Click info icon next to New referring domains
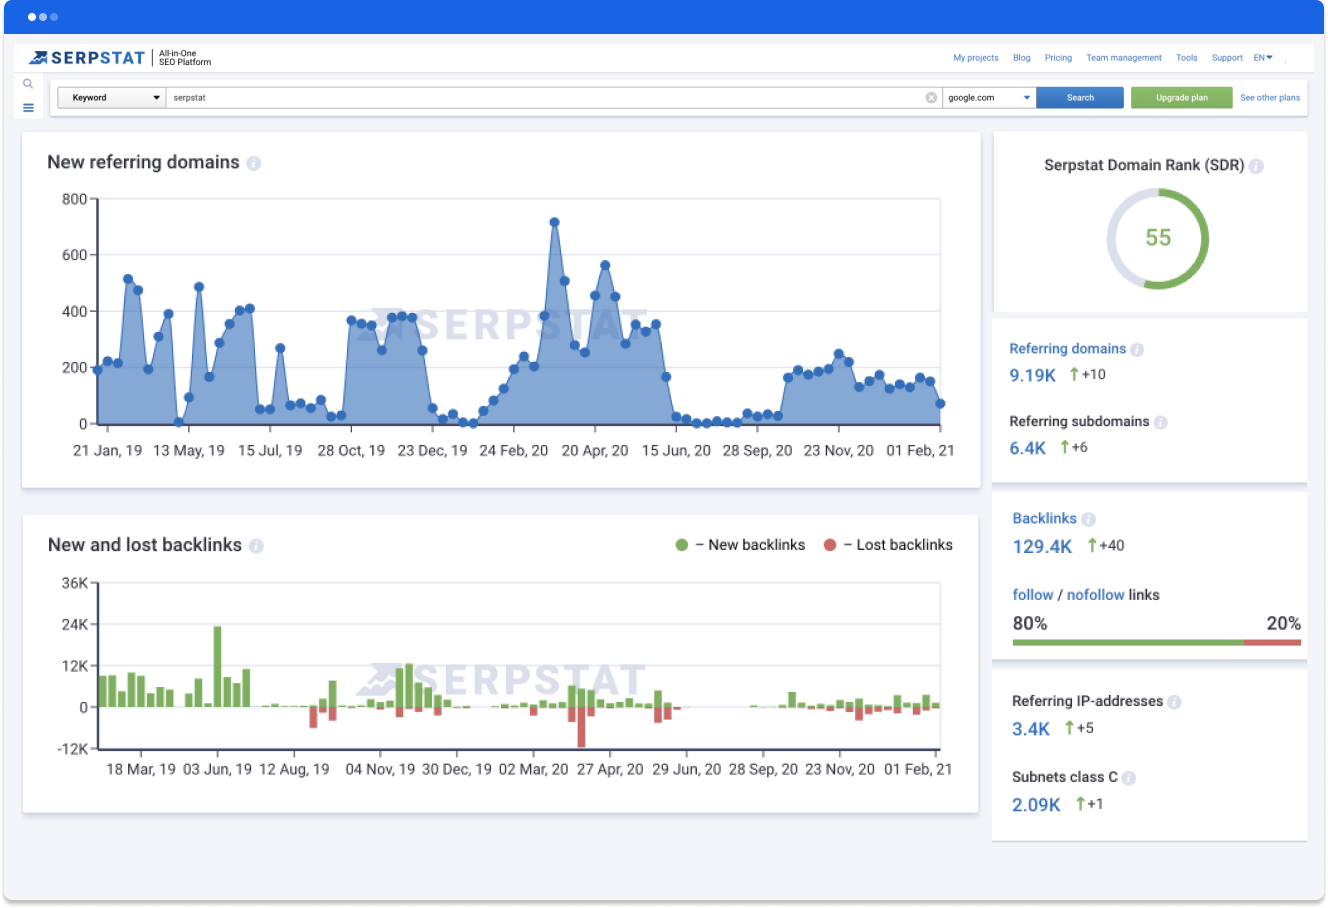Viewport: 1328px width, 908px height. (254, 163)
